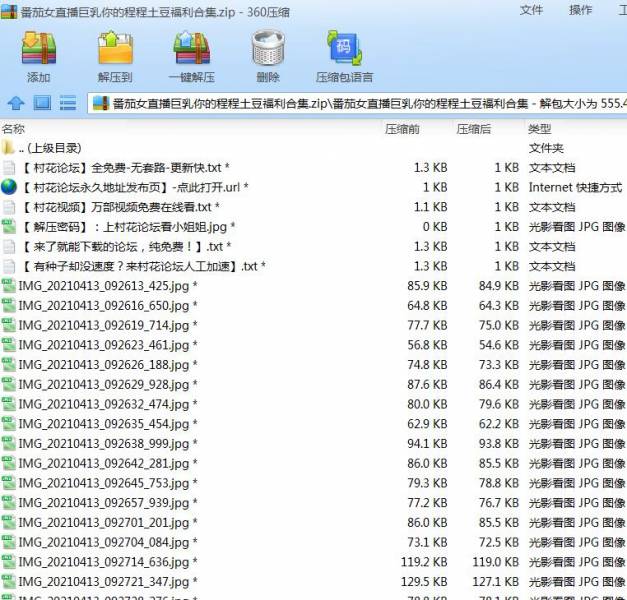The width and height of the screenshot is (627, 600).
Task: Select the IMG_20210413_092638_999.jpg image icon
Action: pos(9,444)
